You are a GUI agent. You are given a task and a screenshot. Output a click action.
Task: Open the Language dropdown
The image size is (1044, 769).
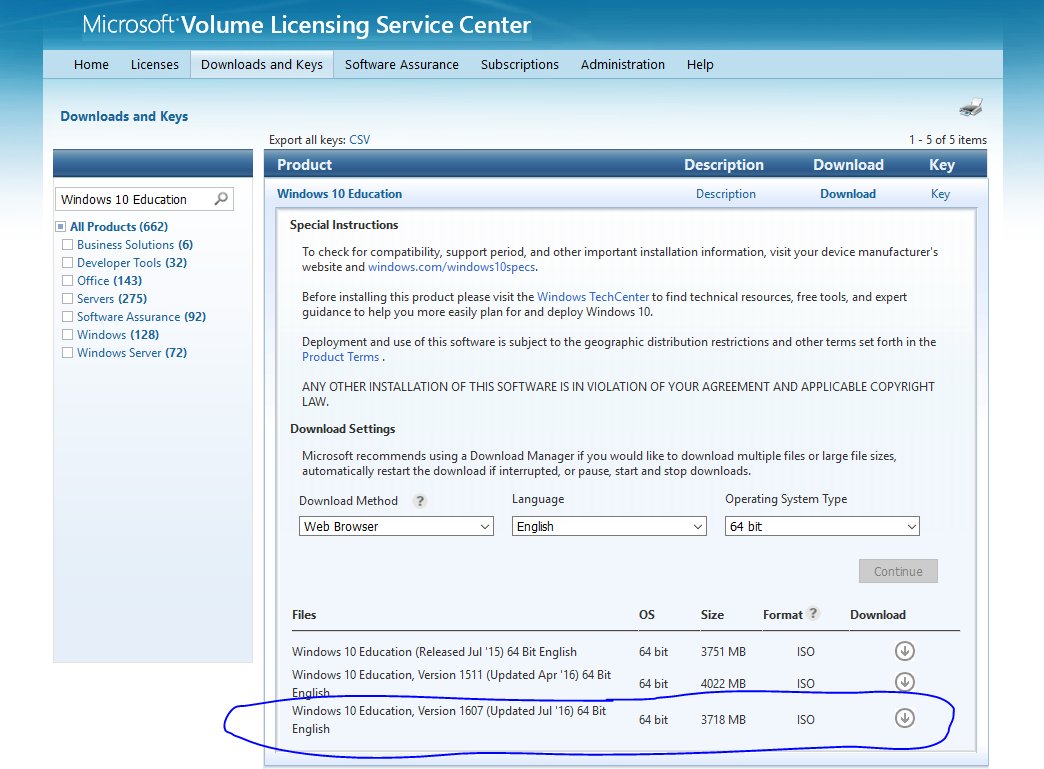[x=609, y=526]
